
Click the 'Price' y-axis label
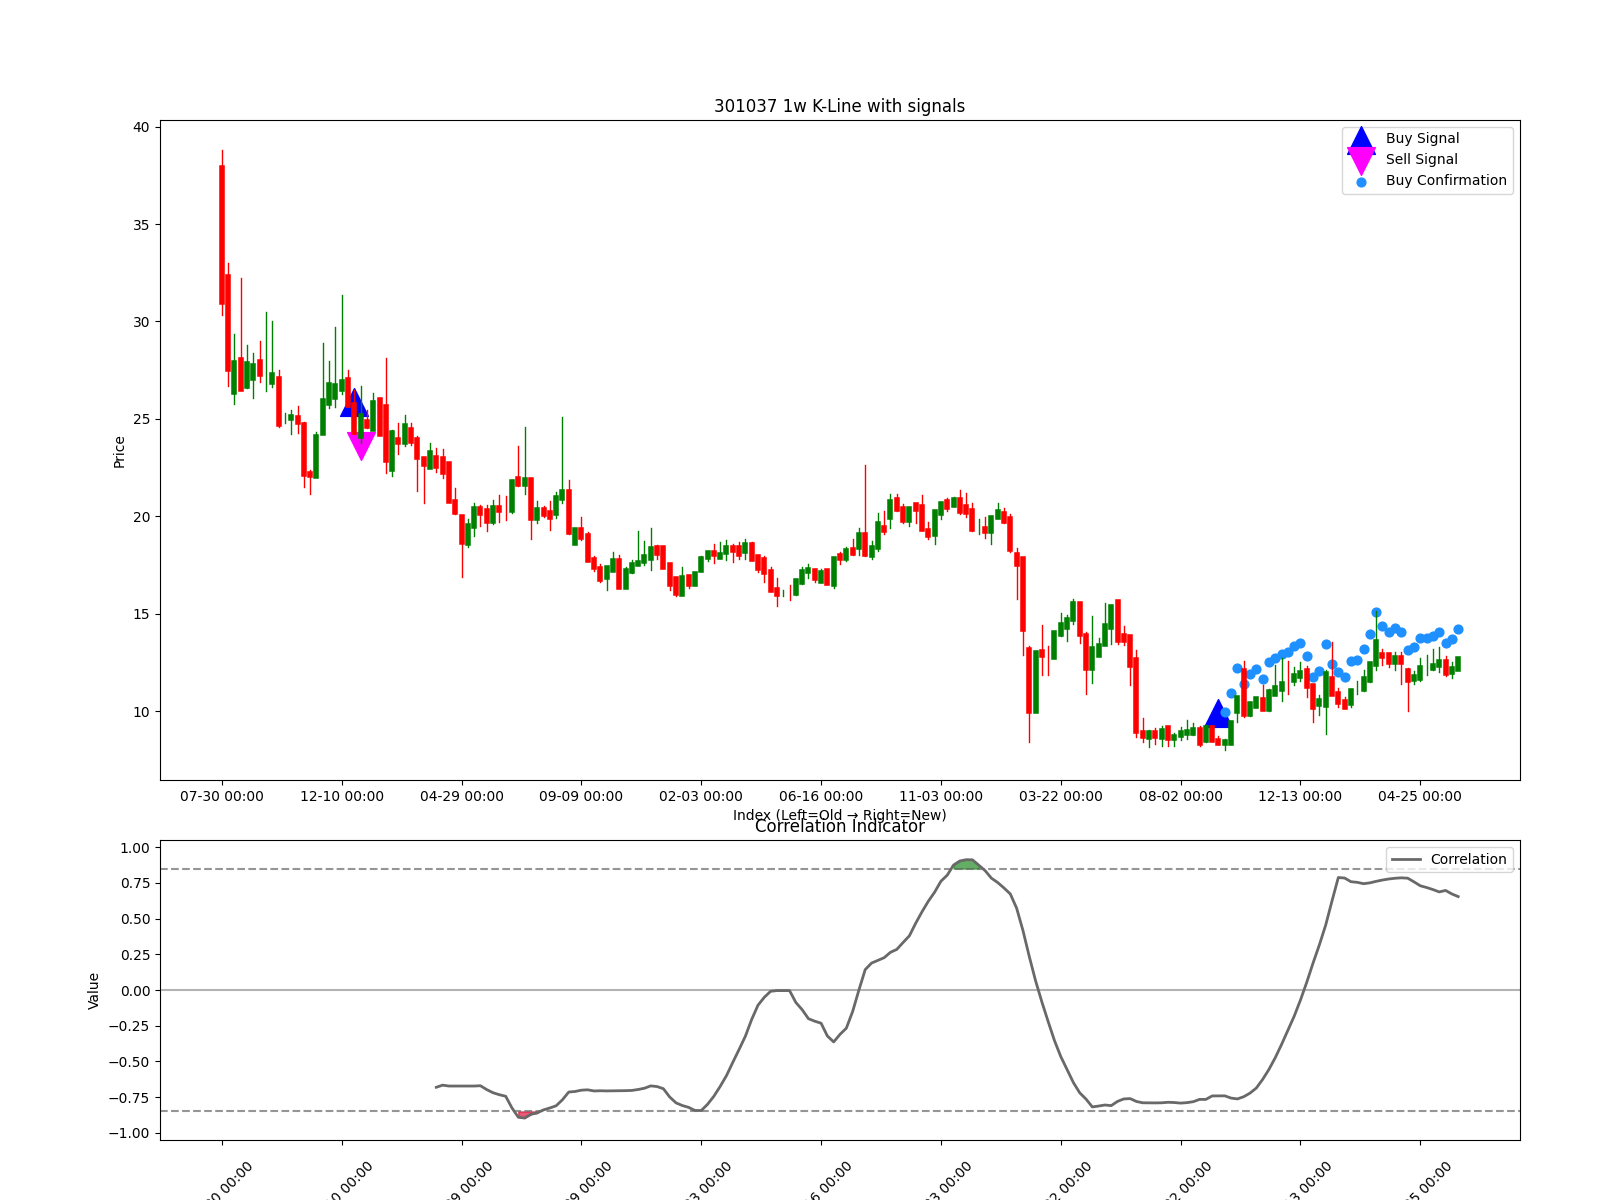119,452
